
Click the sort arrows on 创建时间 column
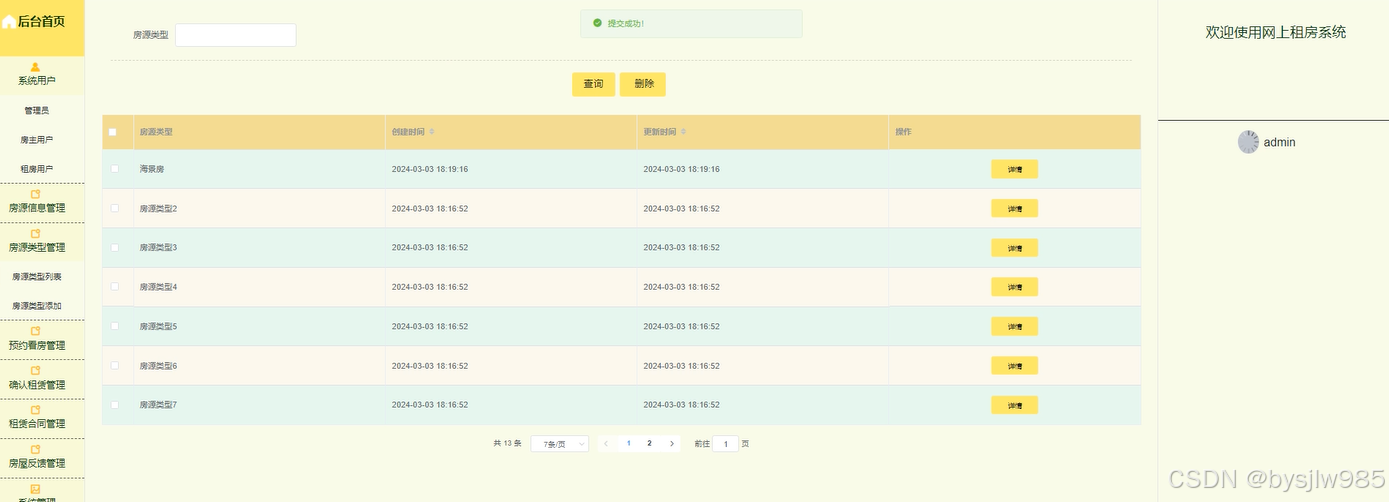pos(432,132)
